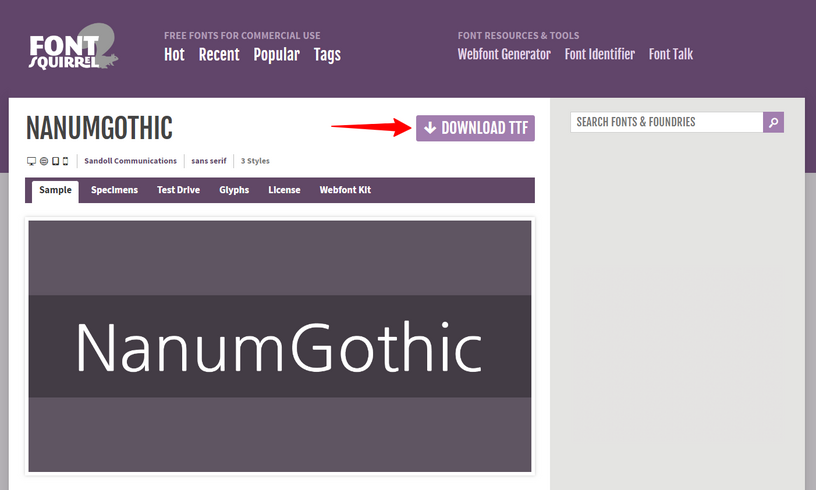Download the NanumGothic TTF

tap(475, 128)
